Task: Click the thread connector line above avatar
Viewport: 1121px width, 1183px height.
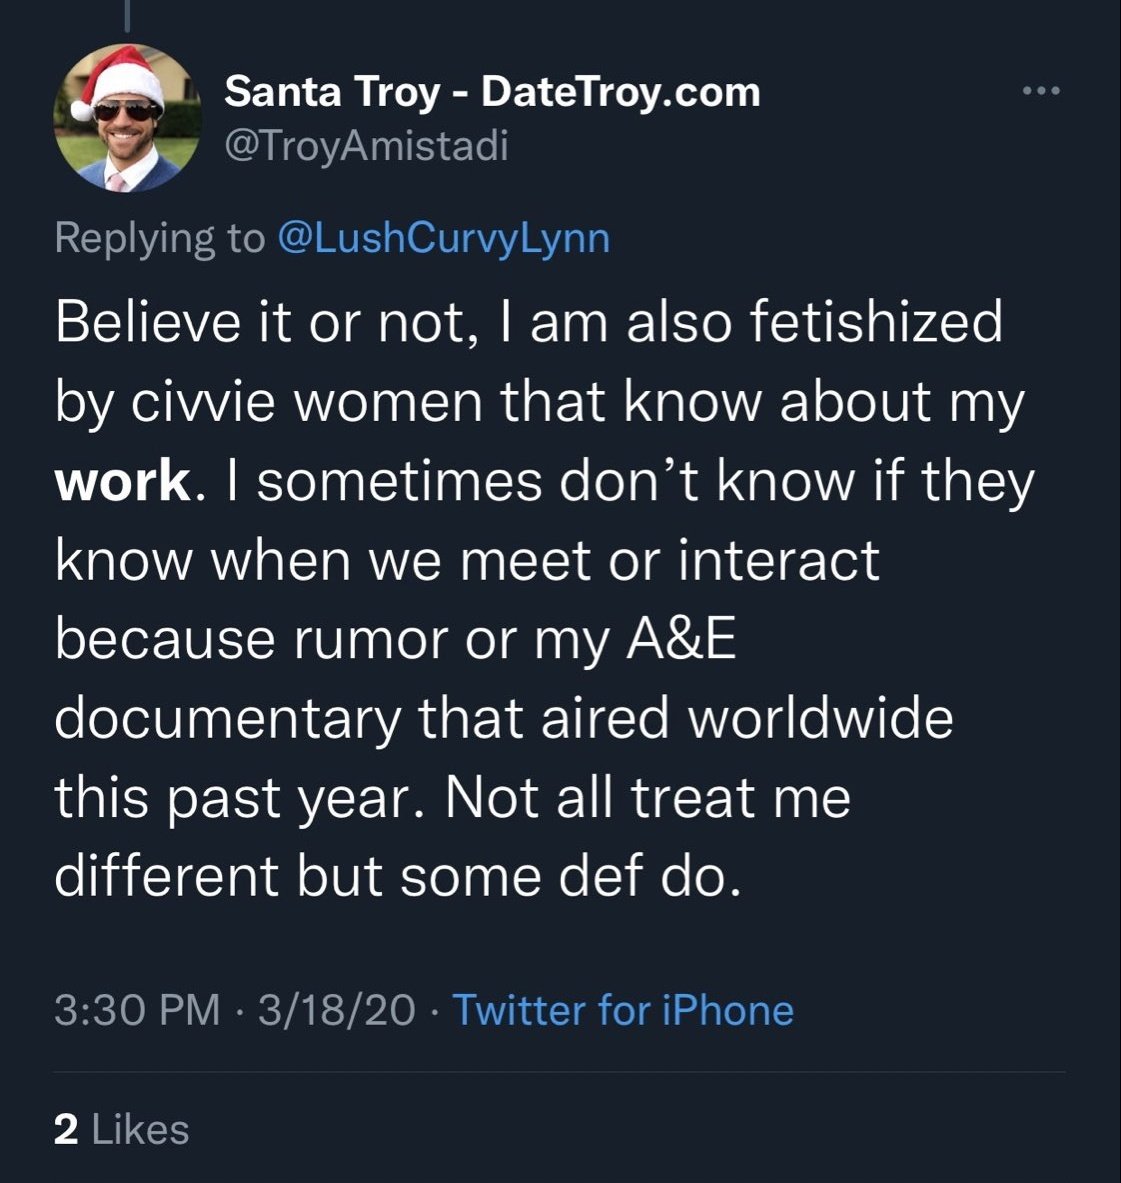Action: point(127,16)
